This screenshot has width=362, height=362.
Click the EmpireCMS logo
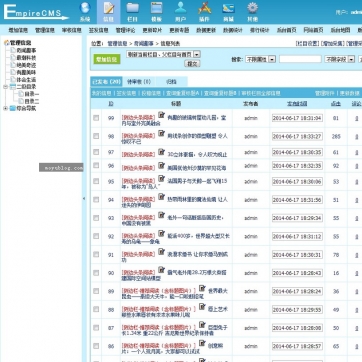point(35,12)
